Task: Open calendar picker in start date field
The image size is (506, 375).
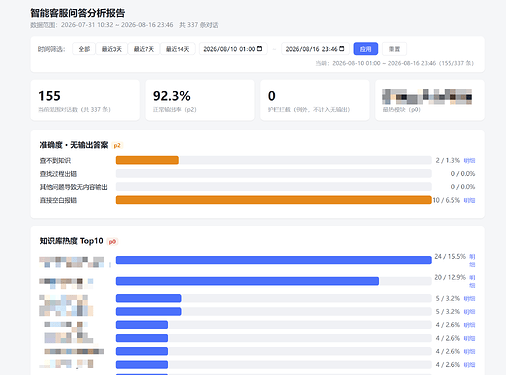Action: [259, 49]
